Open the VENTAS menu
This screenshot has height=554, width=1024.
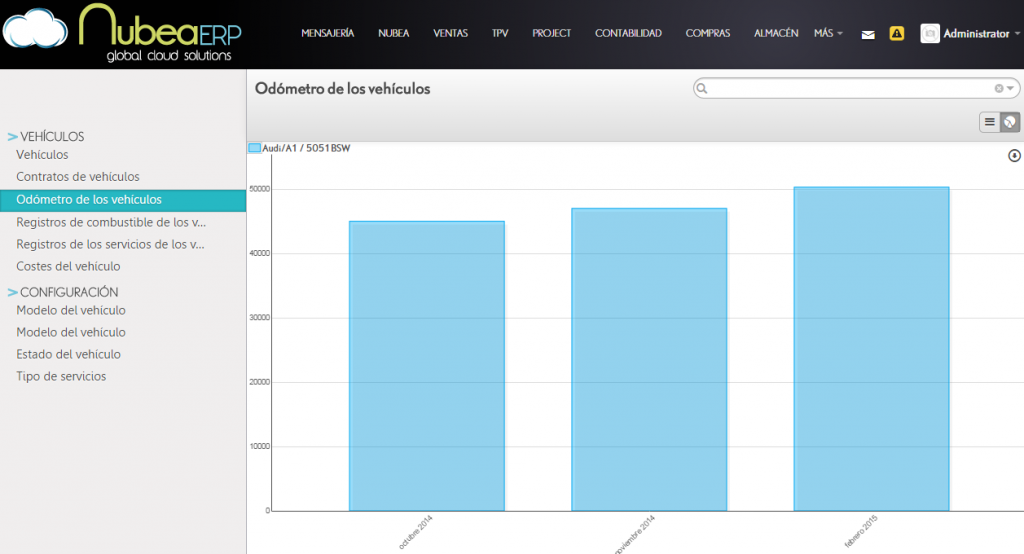click(451, 33)
